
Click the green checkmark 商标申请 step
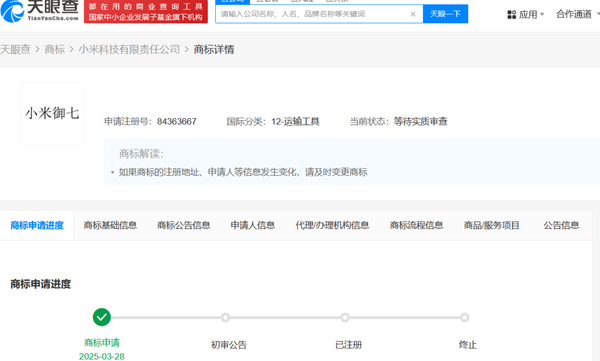(x=102, y=317)
